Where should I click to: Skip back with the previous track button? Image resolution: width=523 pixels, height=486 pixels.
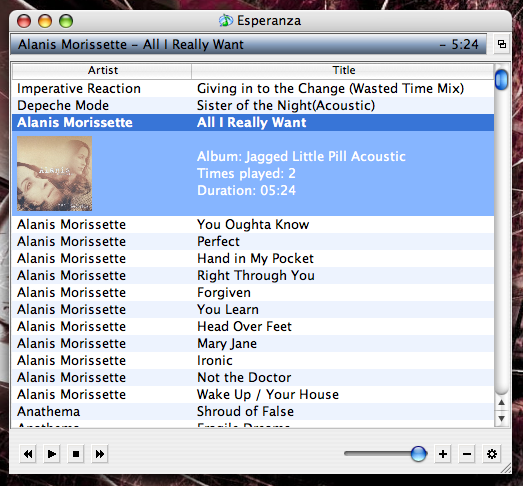(x=28, y=454)
